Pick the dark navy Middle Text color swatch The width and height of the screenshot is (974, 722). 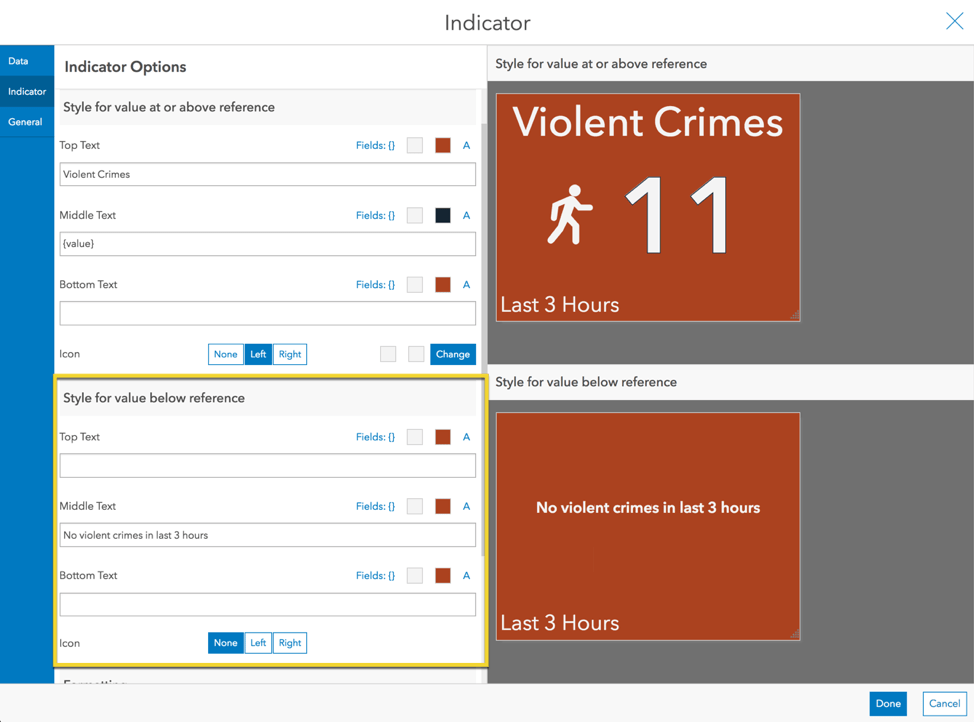443,216
